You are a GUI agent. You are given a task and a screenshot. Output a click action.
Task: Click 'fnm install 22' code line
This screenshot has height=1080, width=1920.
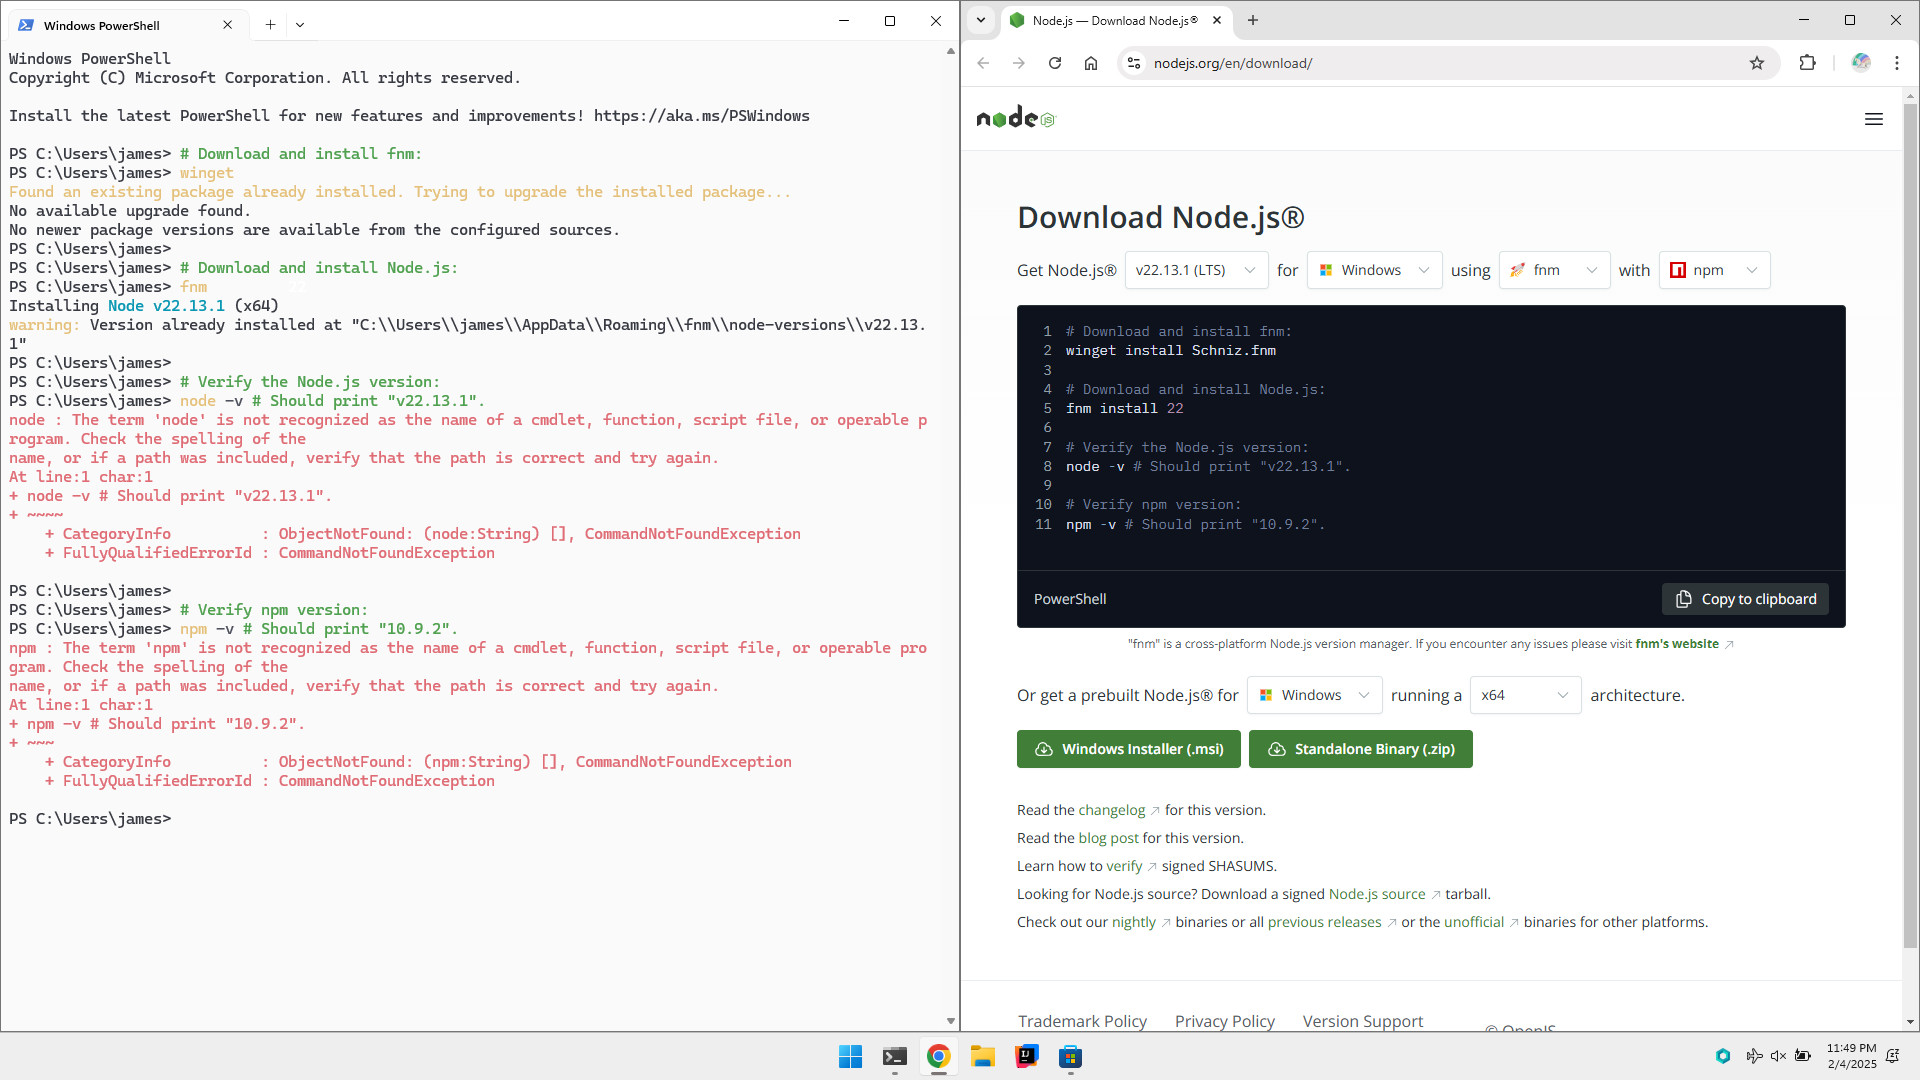(1124, 409)
